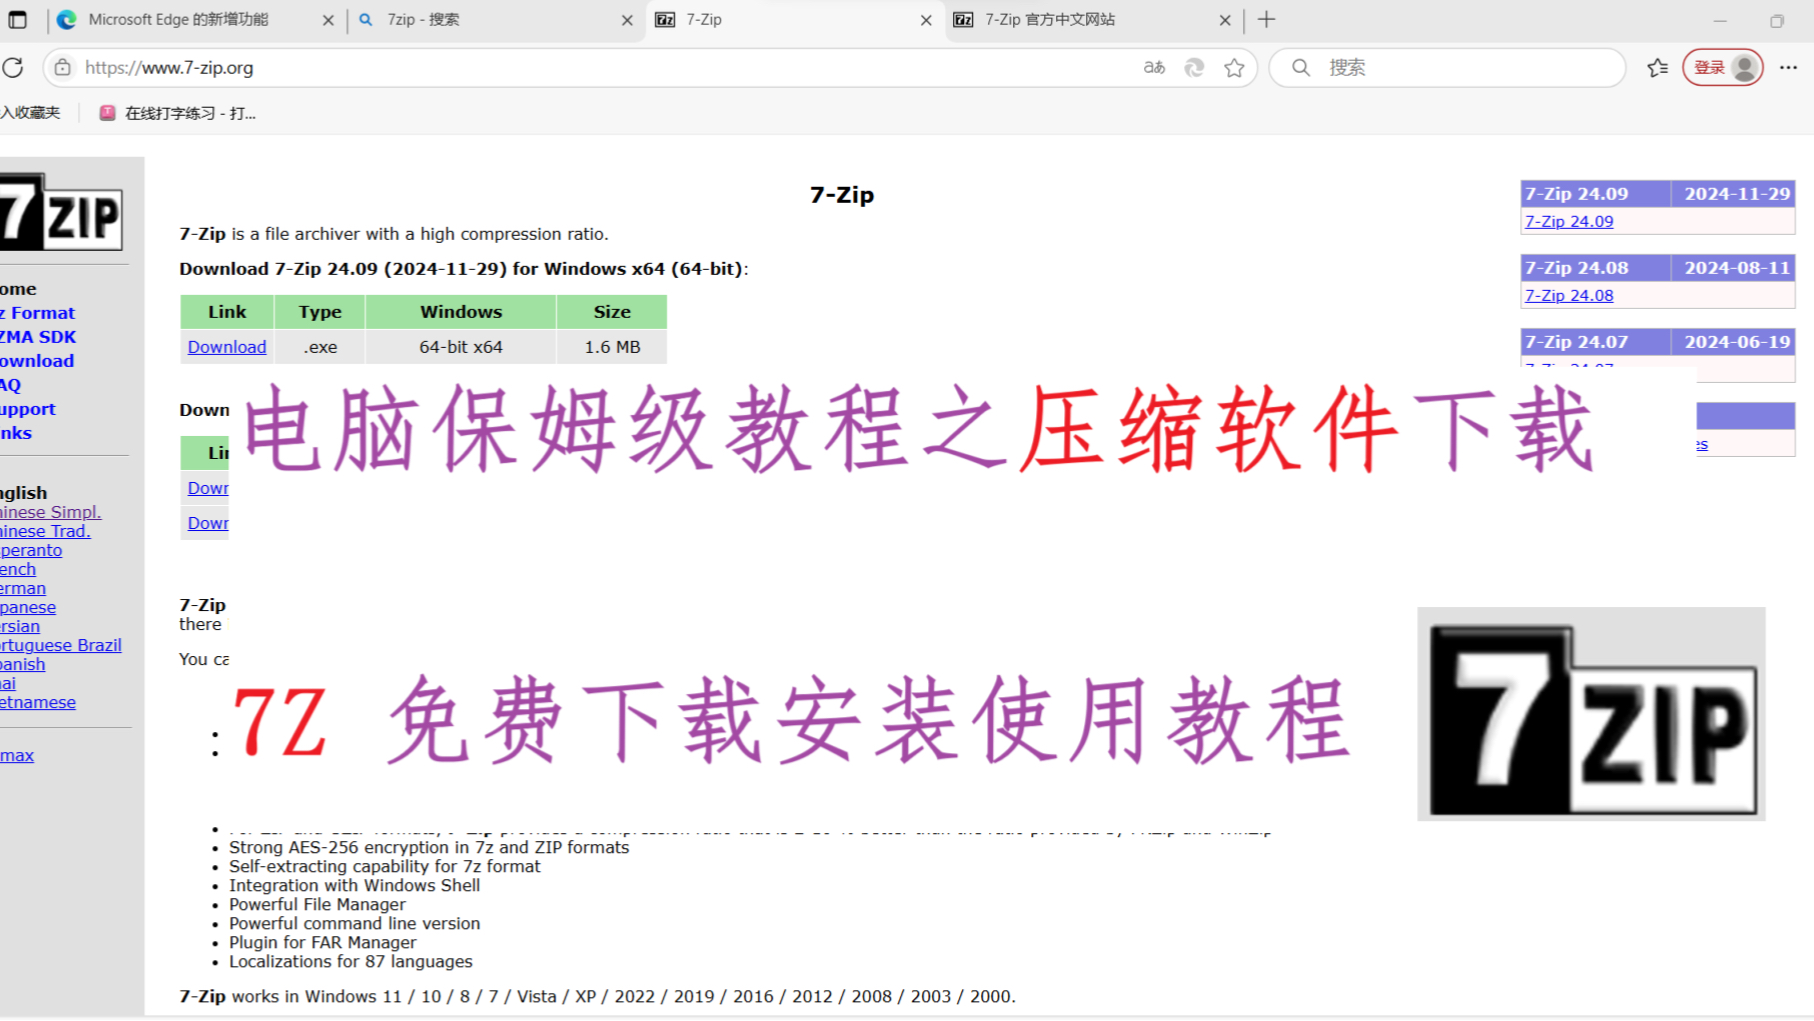
Task: Open the 7z Format sidebar link
Action: [x=37, y=313]
